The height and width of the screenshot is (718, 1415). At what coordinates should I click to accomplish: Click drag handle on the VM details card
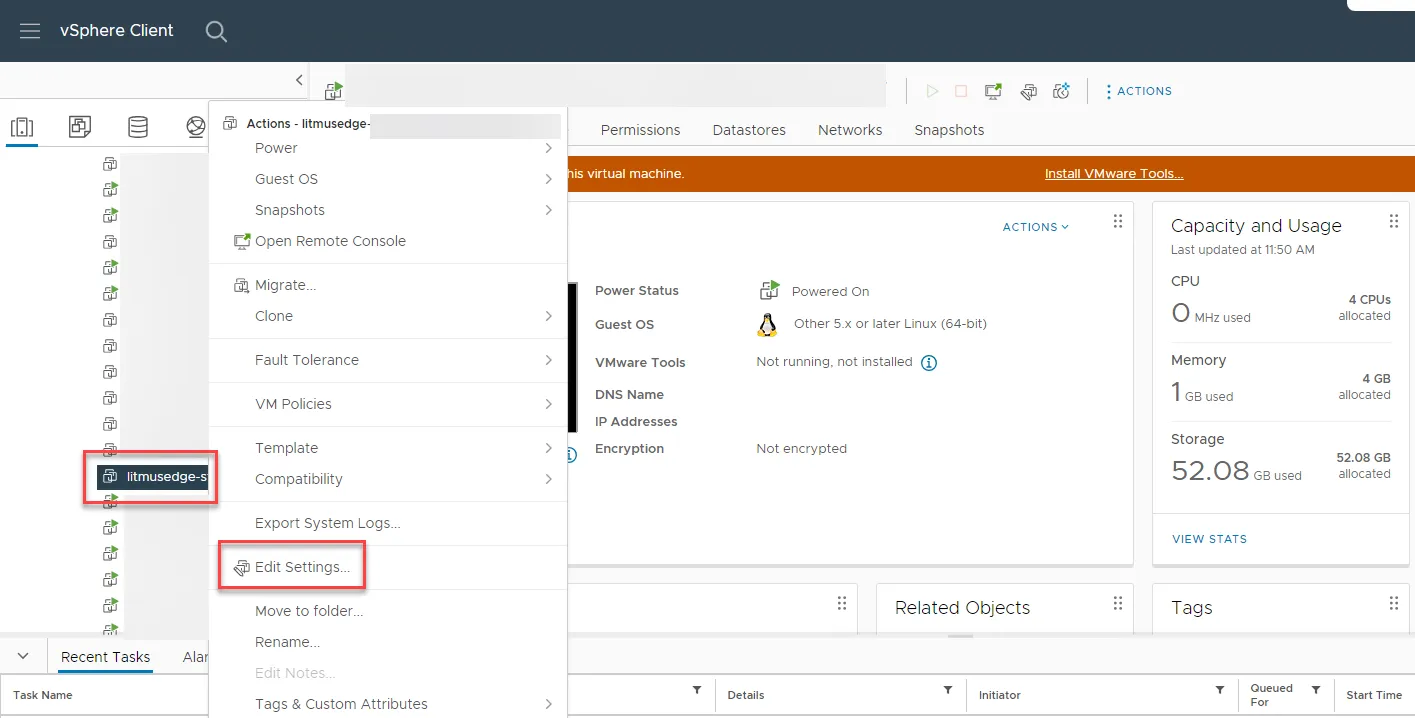click(x=1117, y=221)
